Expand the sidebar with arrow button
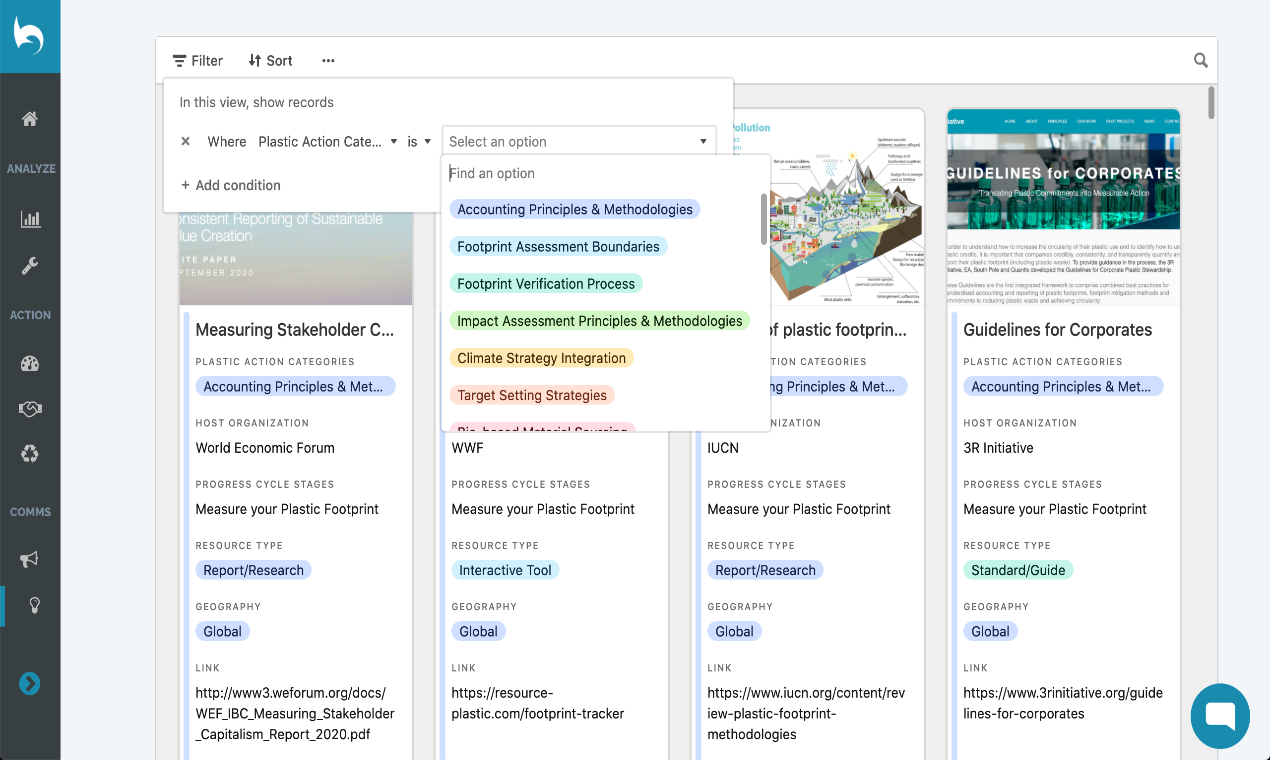 click(30, 684)
